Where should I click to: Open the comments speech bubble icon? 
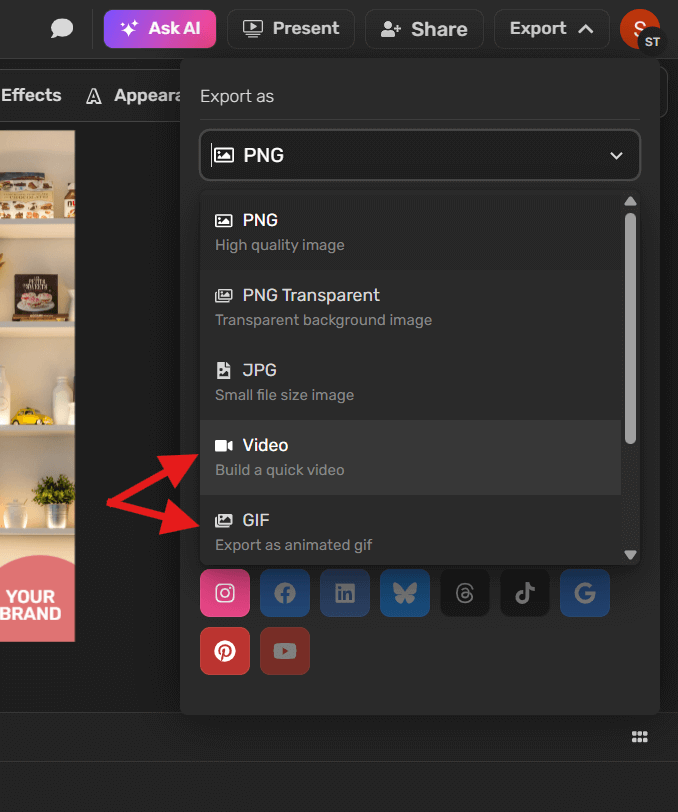point(62,28)
